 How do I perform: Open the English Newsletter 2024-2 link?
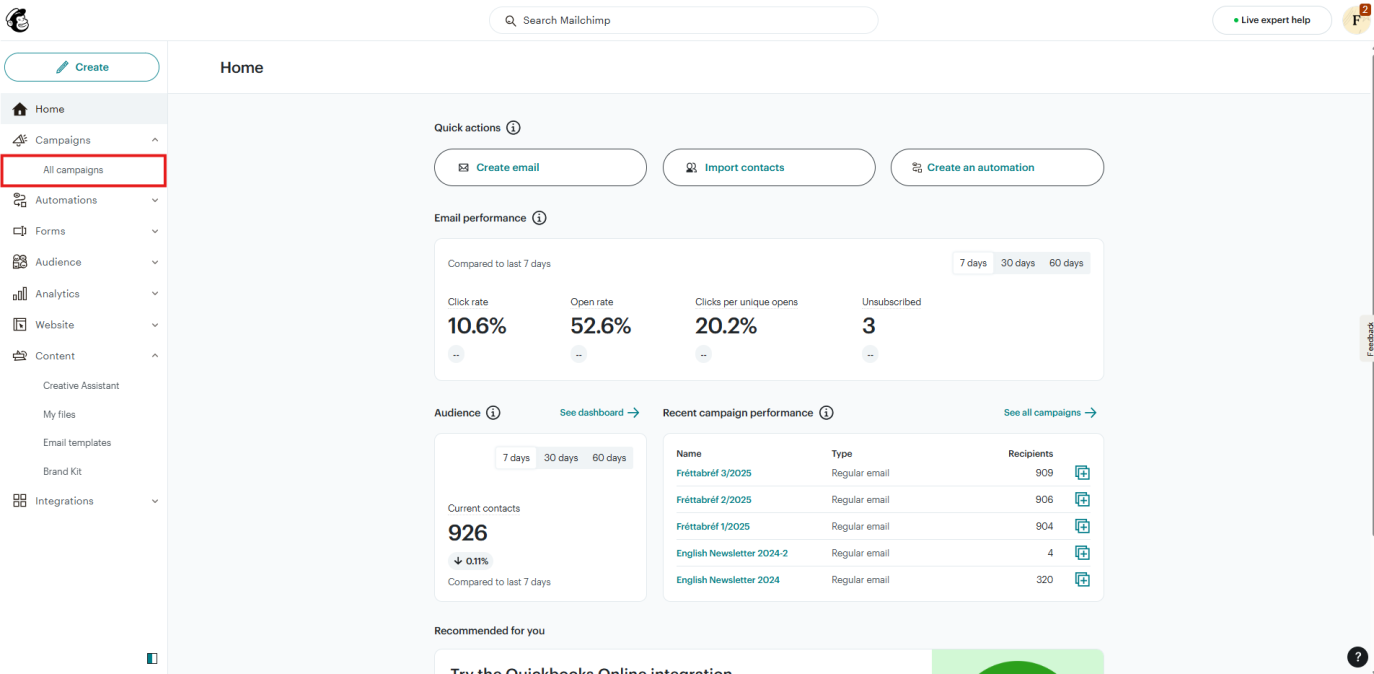click(732, 553)
